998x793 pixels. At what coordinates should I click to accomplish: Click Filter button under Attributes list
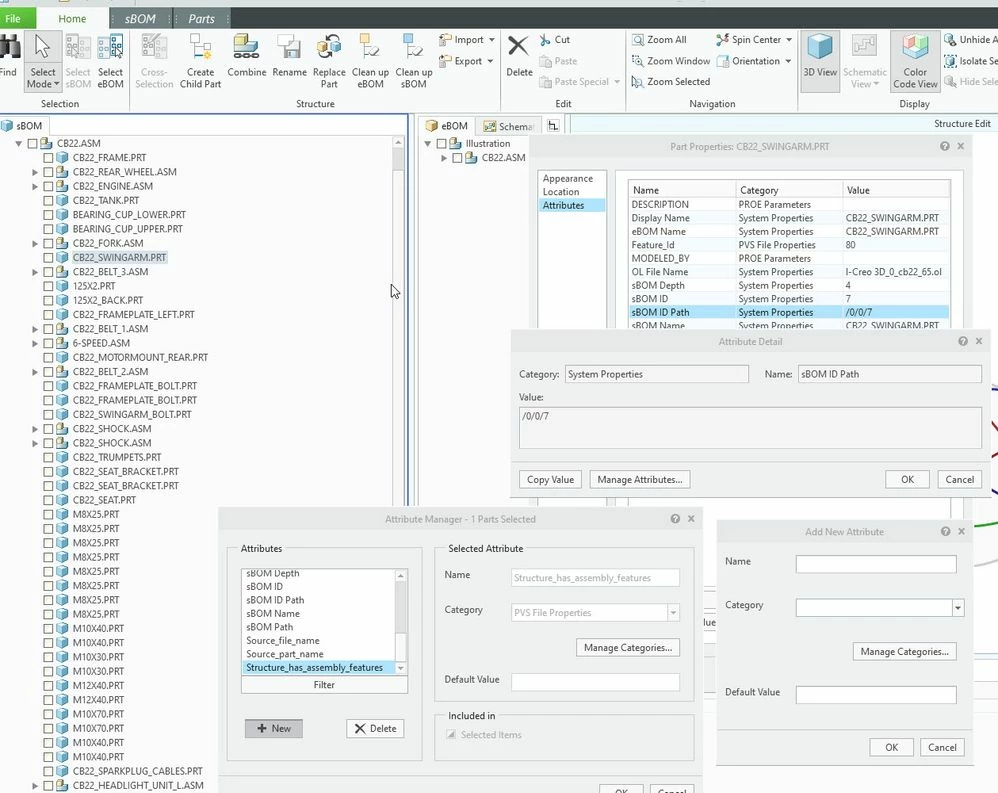coord(324,685)
